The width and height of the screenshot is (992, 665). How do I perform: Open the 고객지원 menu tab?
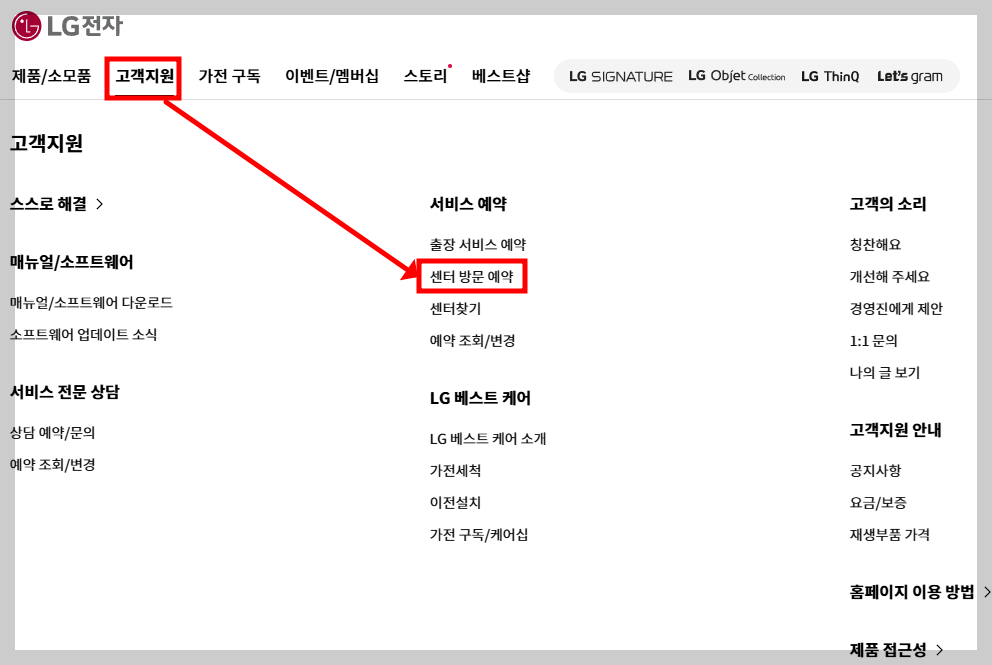144,76
